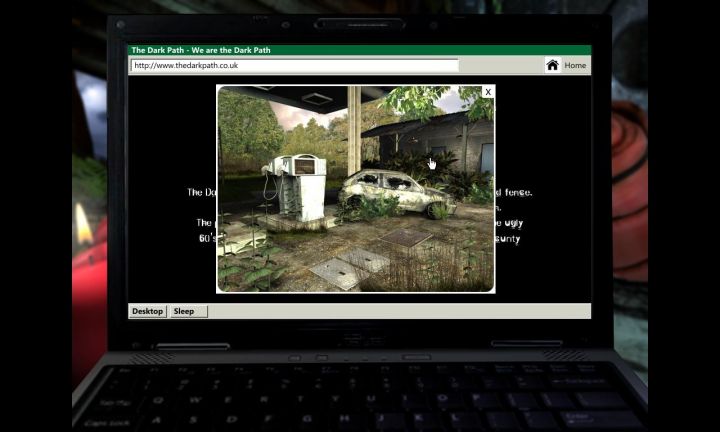
Task: Click the green Dark Path title bar
Action: (360, 50)
